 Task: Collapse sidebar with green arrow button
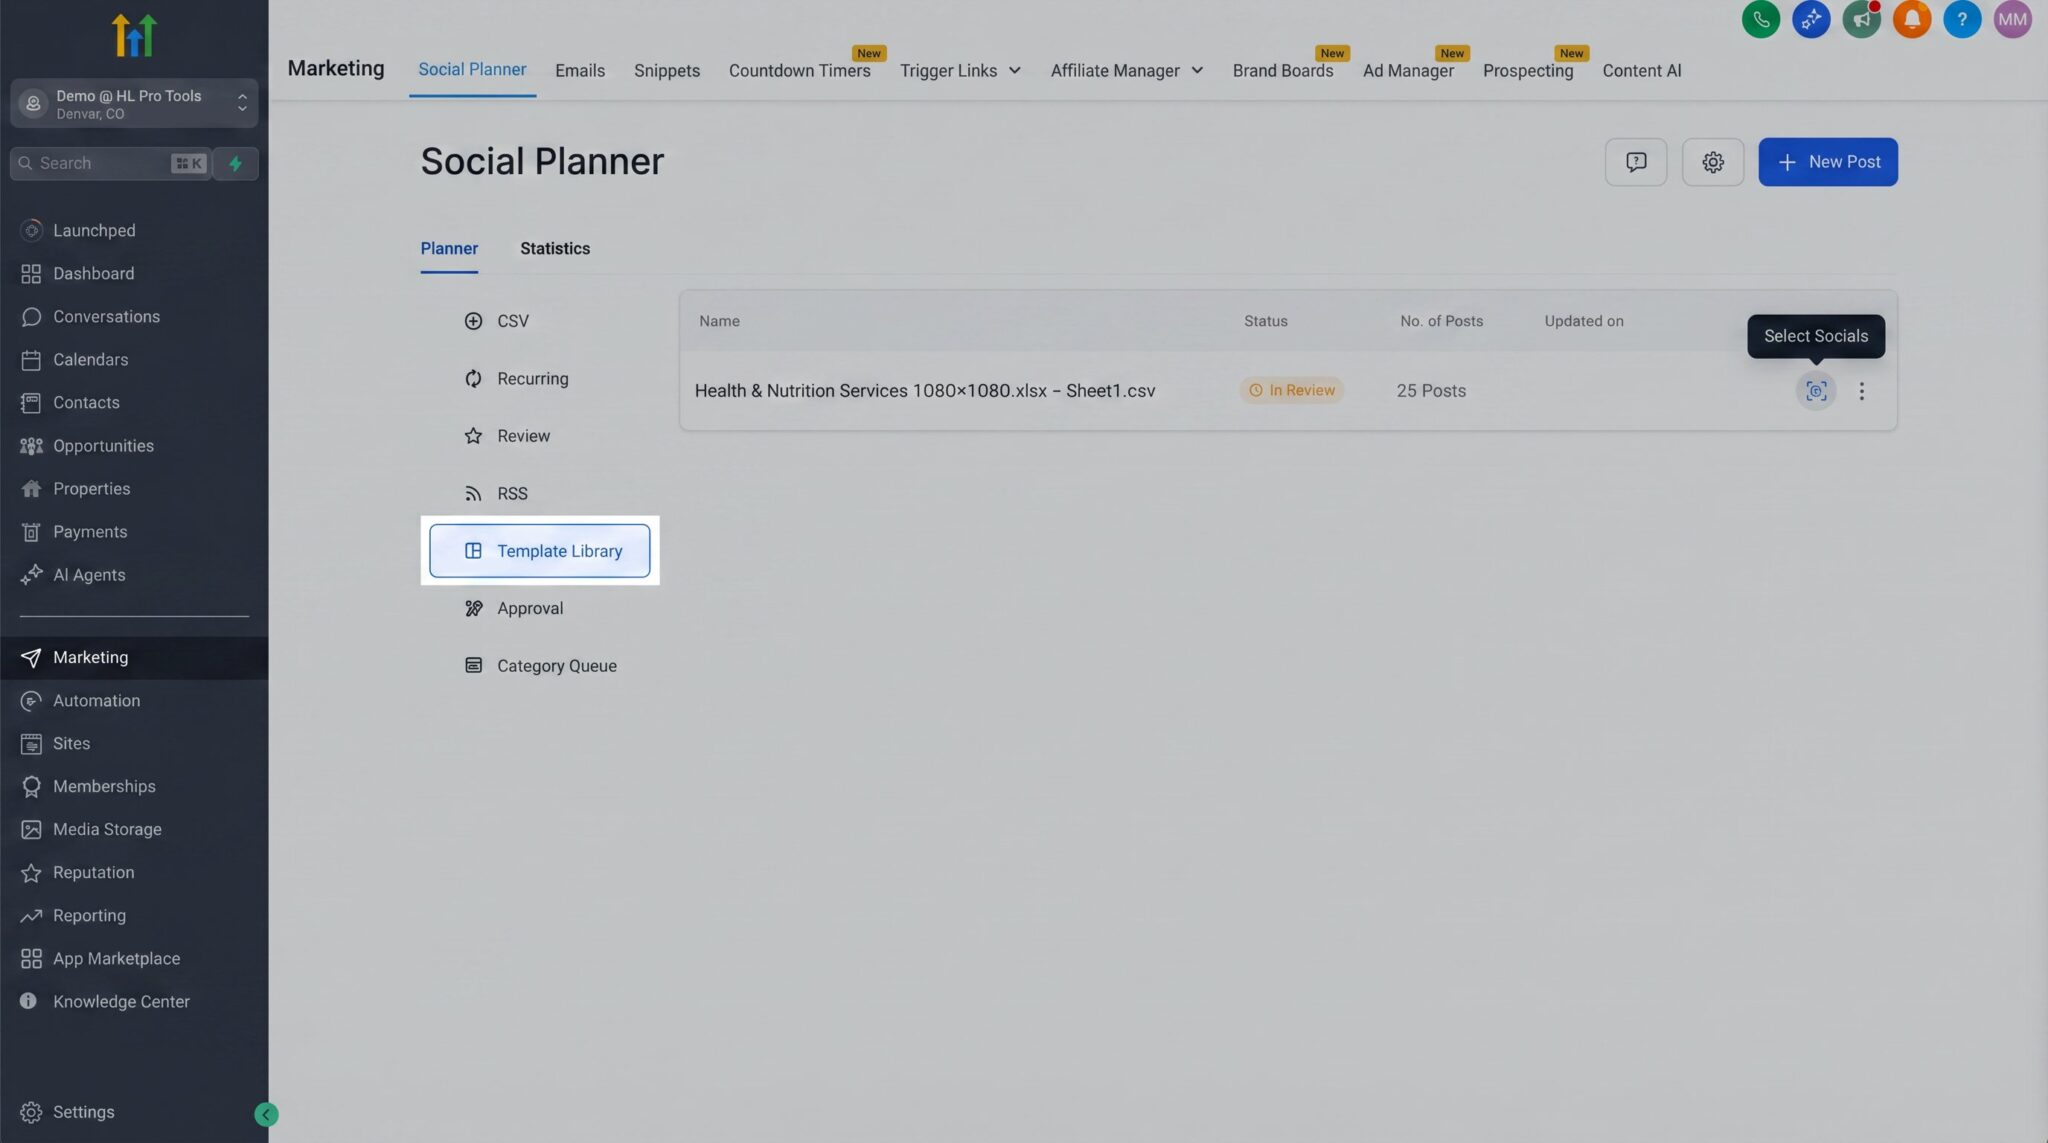[266, 1114]
